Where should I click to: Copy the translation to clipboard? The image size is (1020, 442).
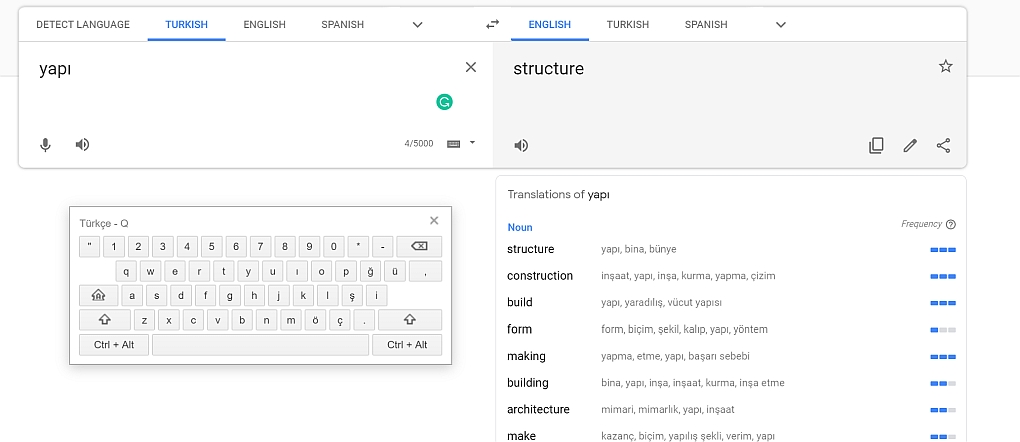(876, 146)
